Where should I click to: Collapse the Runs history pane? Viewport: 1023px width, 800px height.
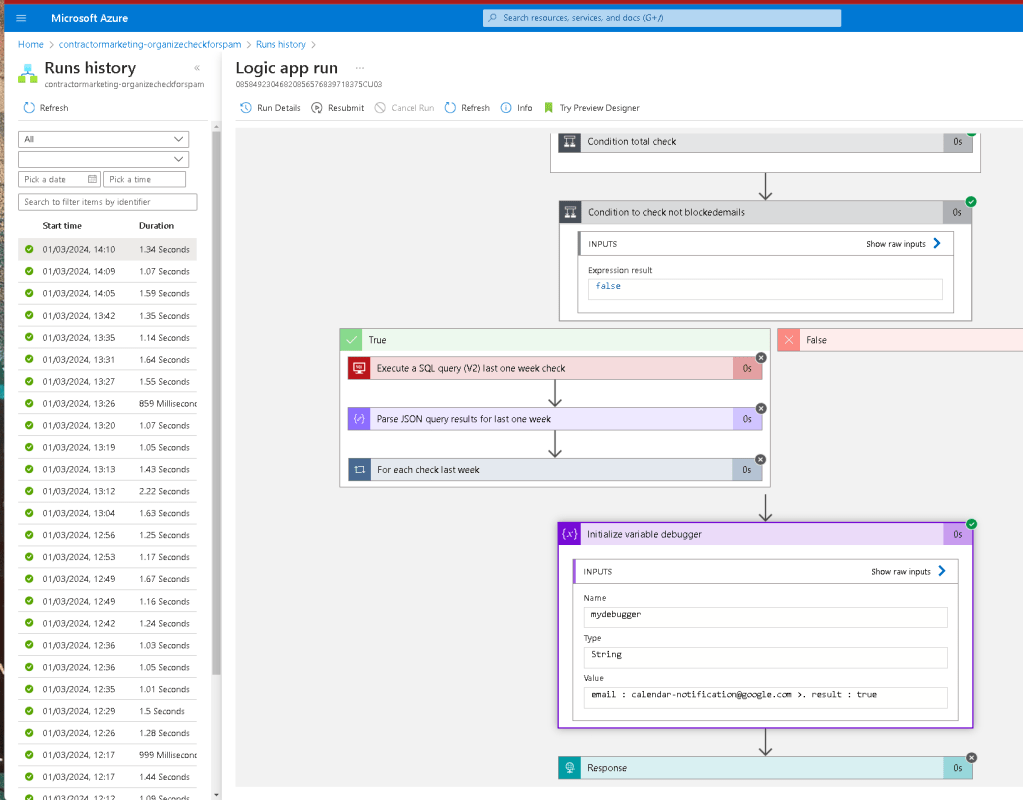[x=197, y=68]
